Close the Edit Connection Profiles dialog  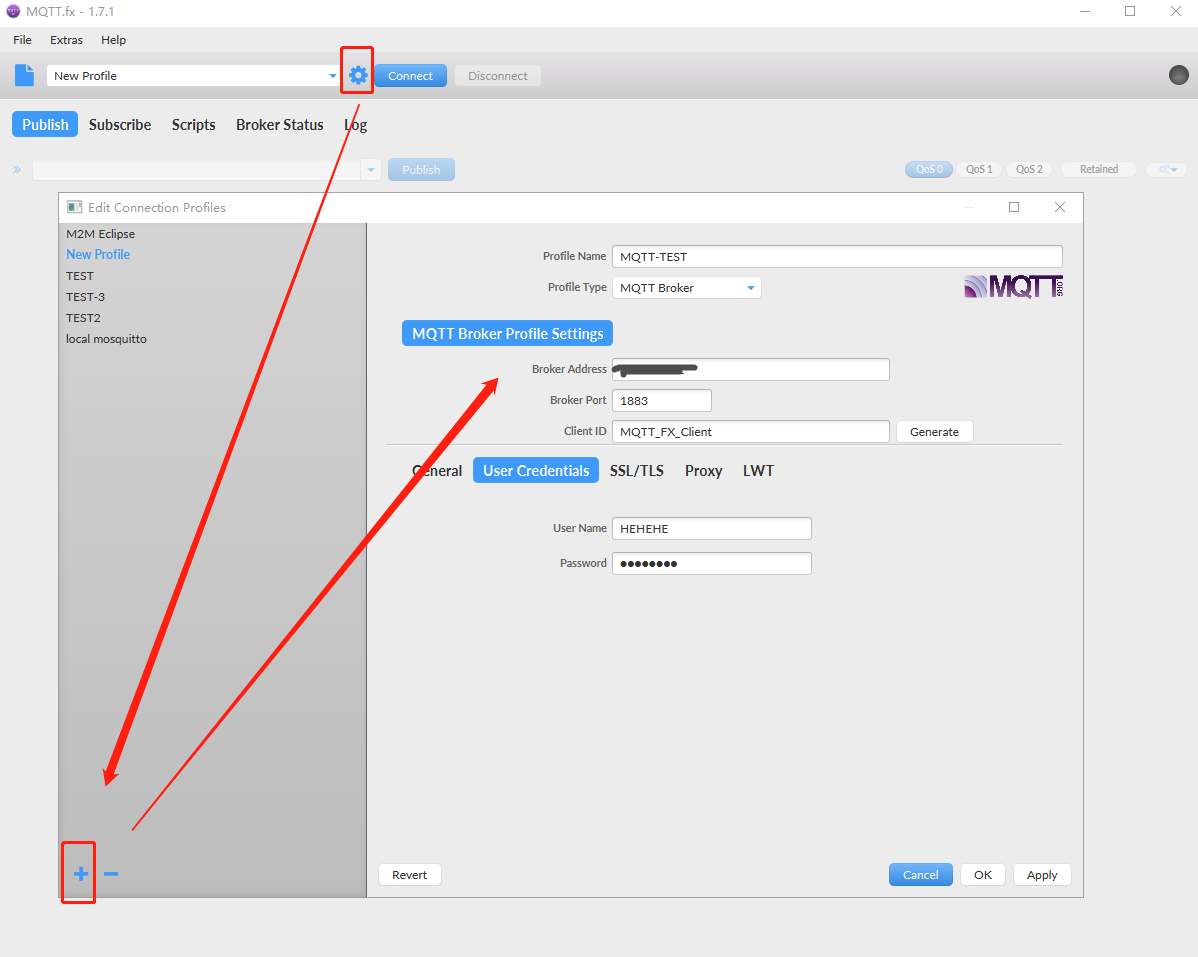click(x=1059, y=207)
